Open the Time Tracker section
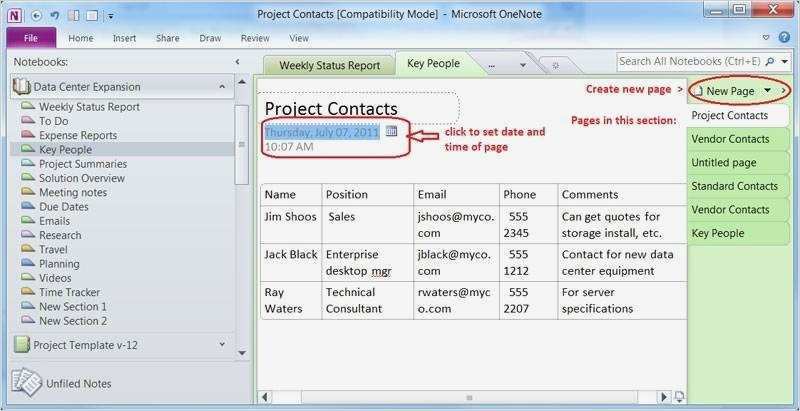800x411 pixels. (69, 293)
